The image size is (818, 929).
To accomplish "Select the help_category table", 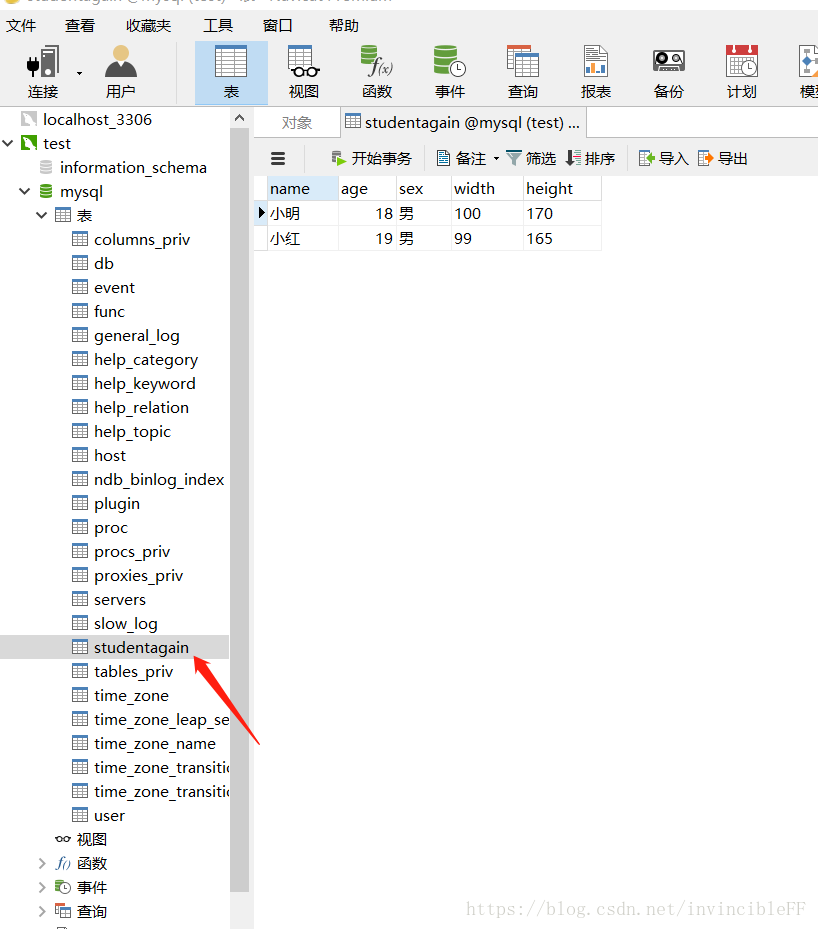I will (146, 360).
